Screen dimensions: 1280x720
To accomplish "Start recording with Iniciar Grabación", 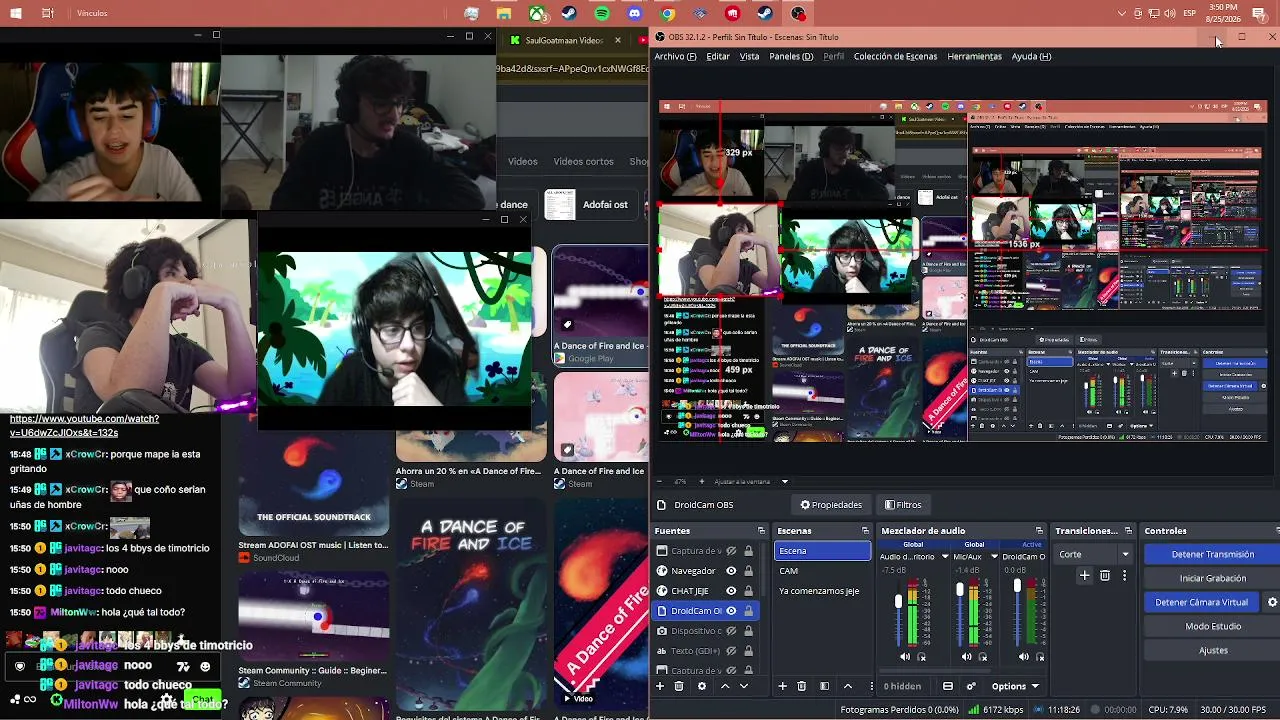I will (1212, 578).
